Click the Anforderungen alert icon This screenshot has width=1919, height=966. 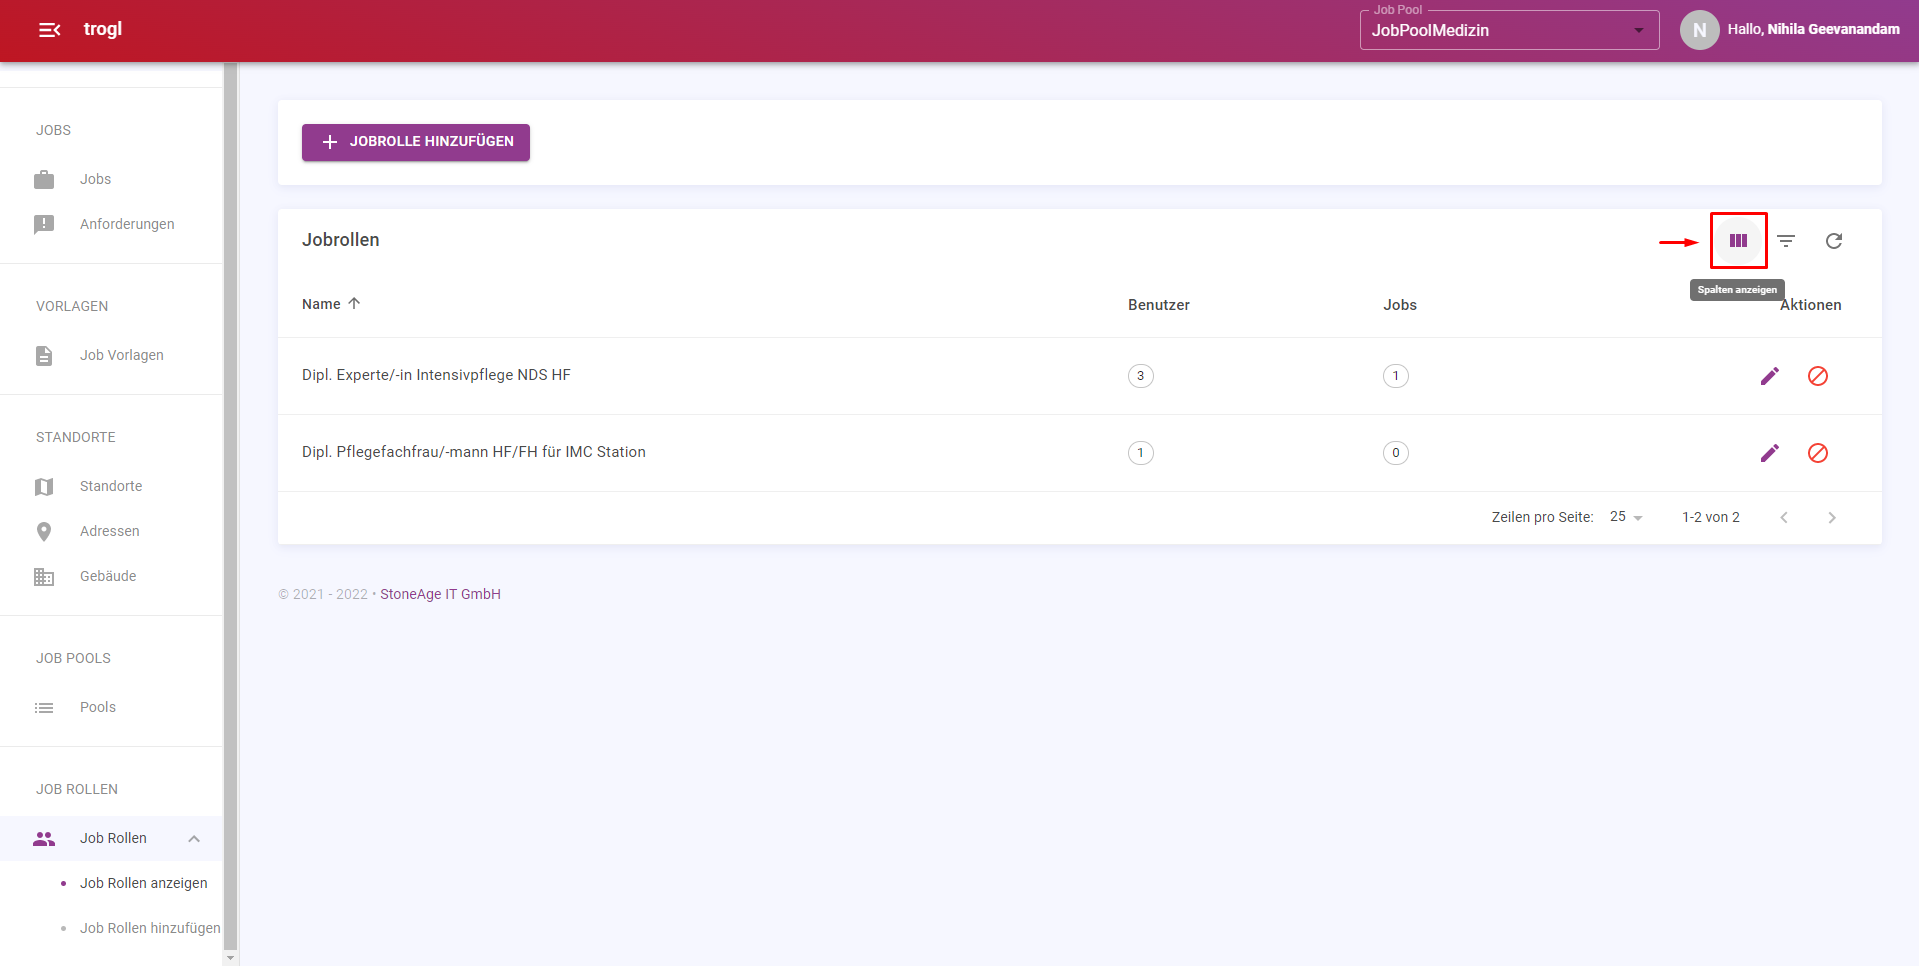tap(44, 225)
